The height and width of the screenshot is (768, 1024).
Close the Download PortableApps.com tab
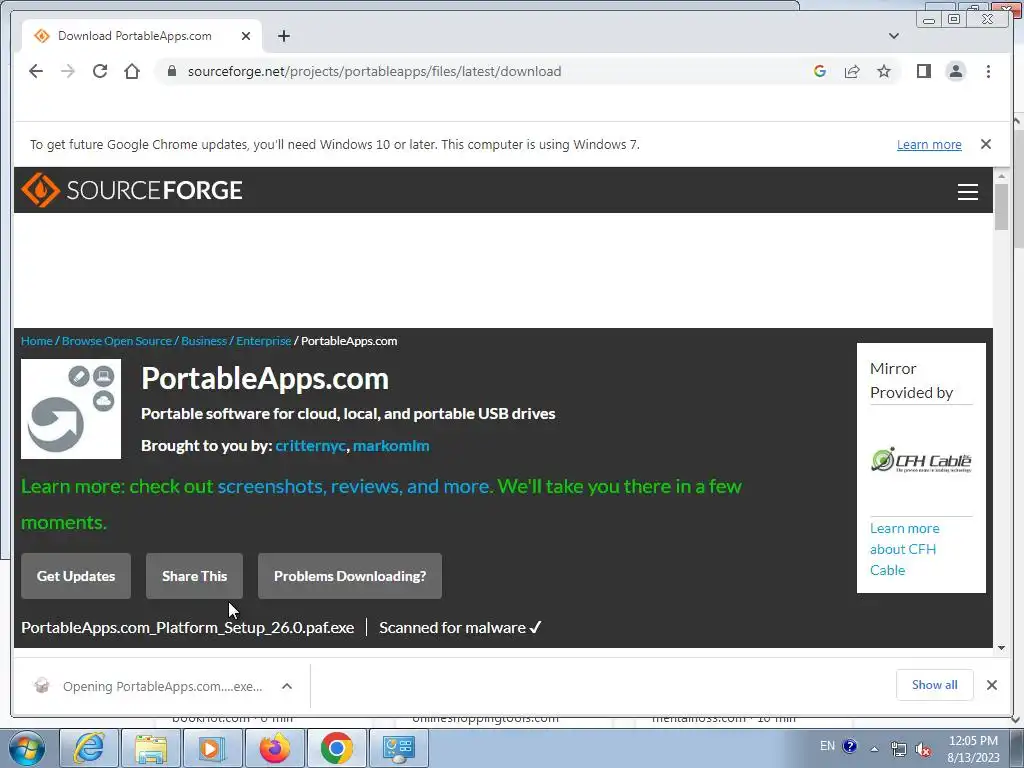tap(246, 36)
